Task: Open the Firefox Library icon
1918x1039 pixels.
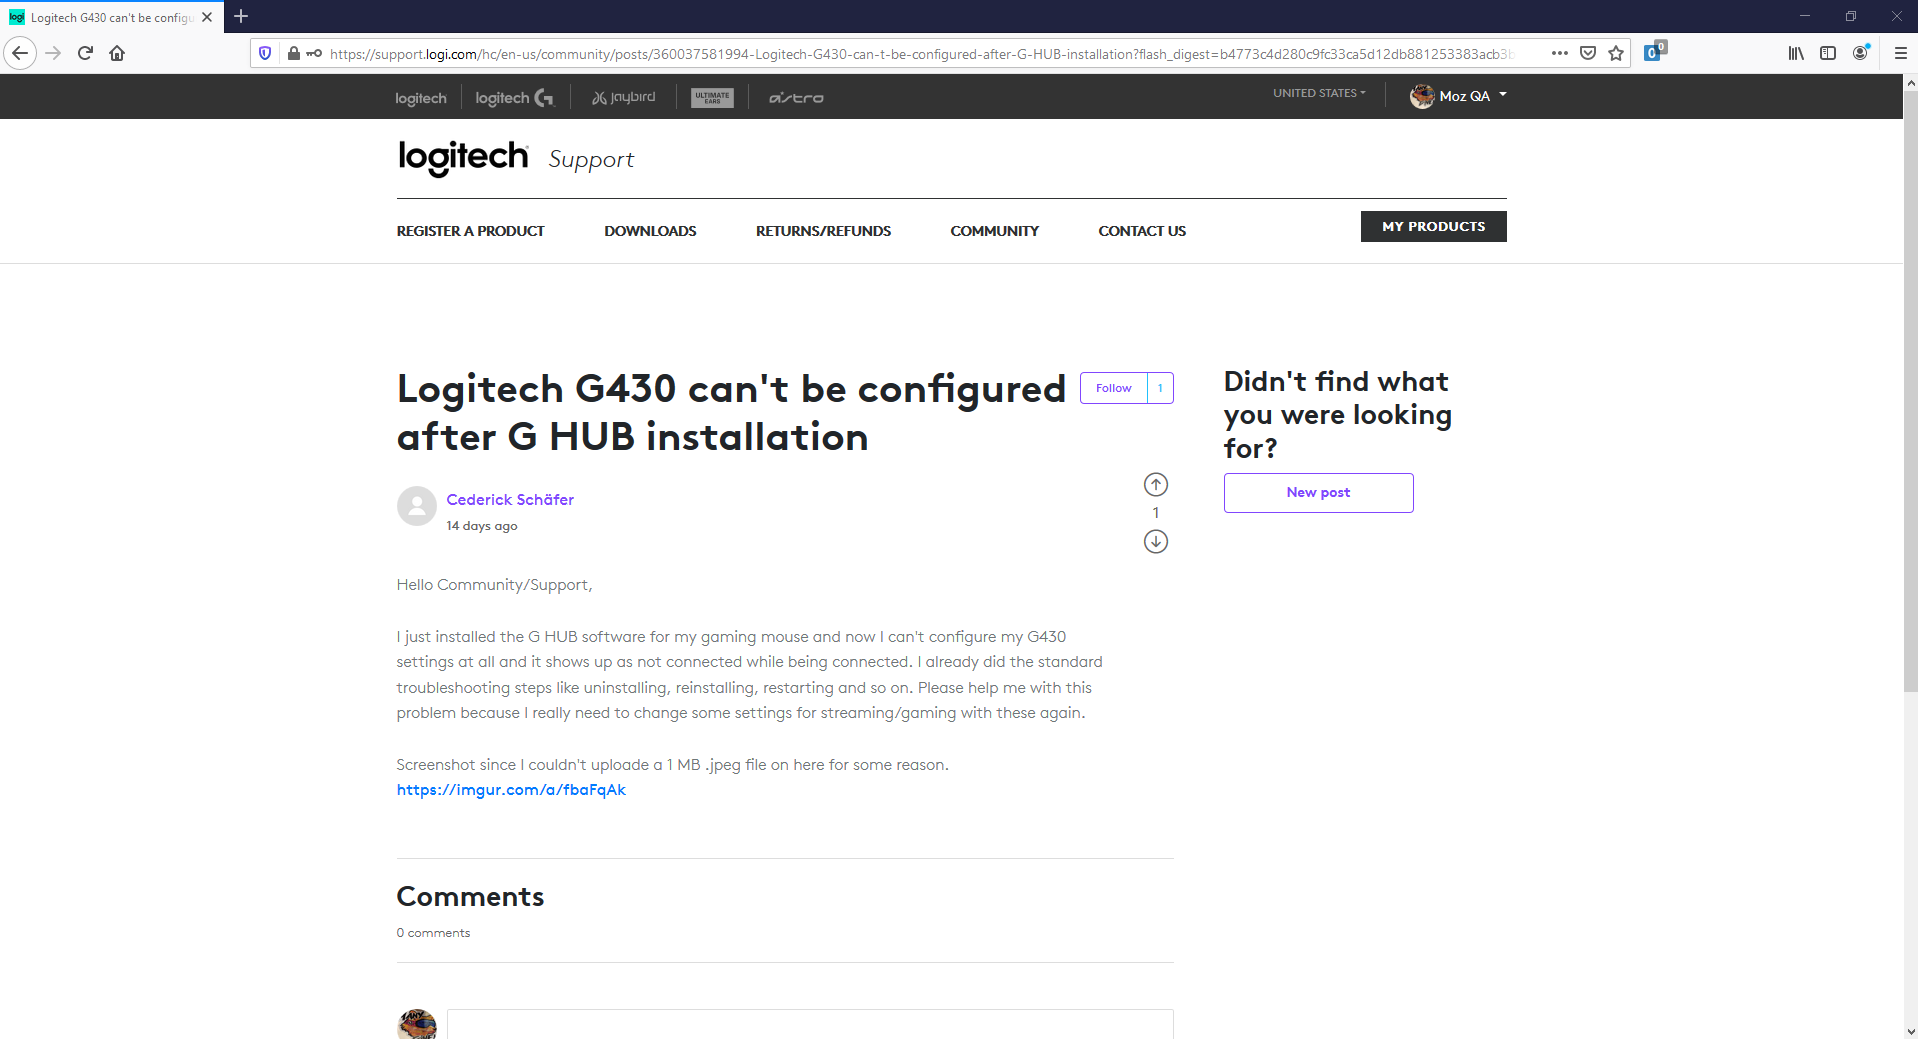Action: (x=1794, y=53)
